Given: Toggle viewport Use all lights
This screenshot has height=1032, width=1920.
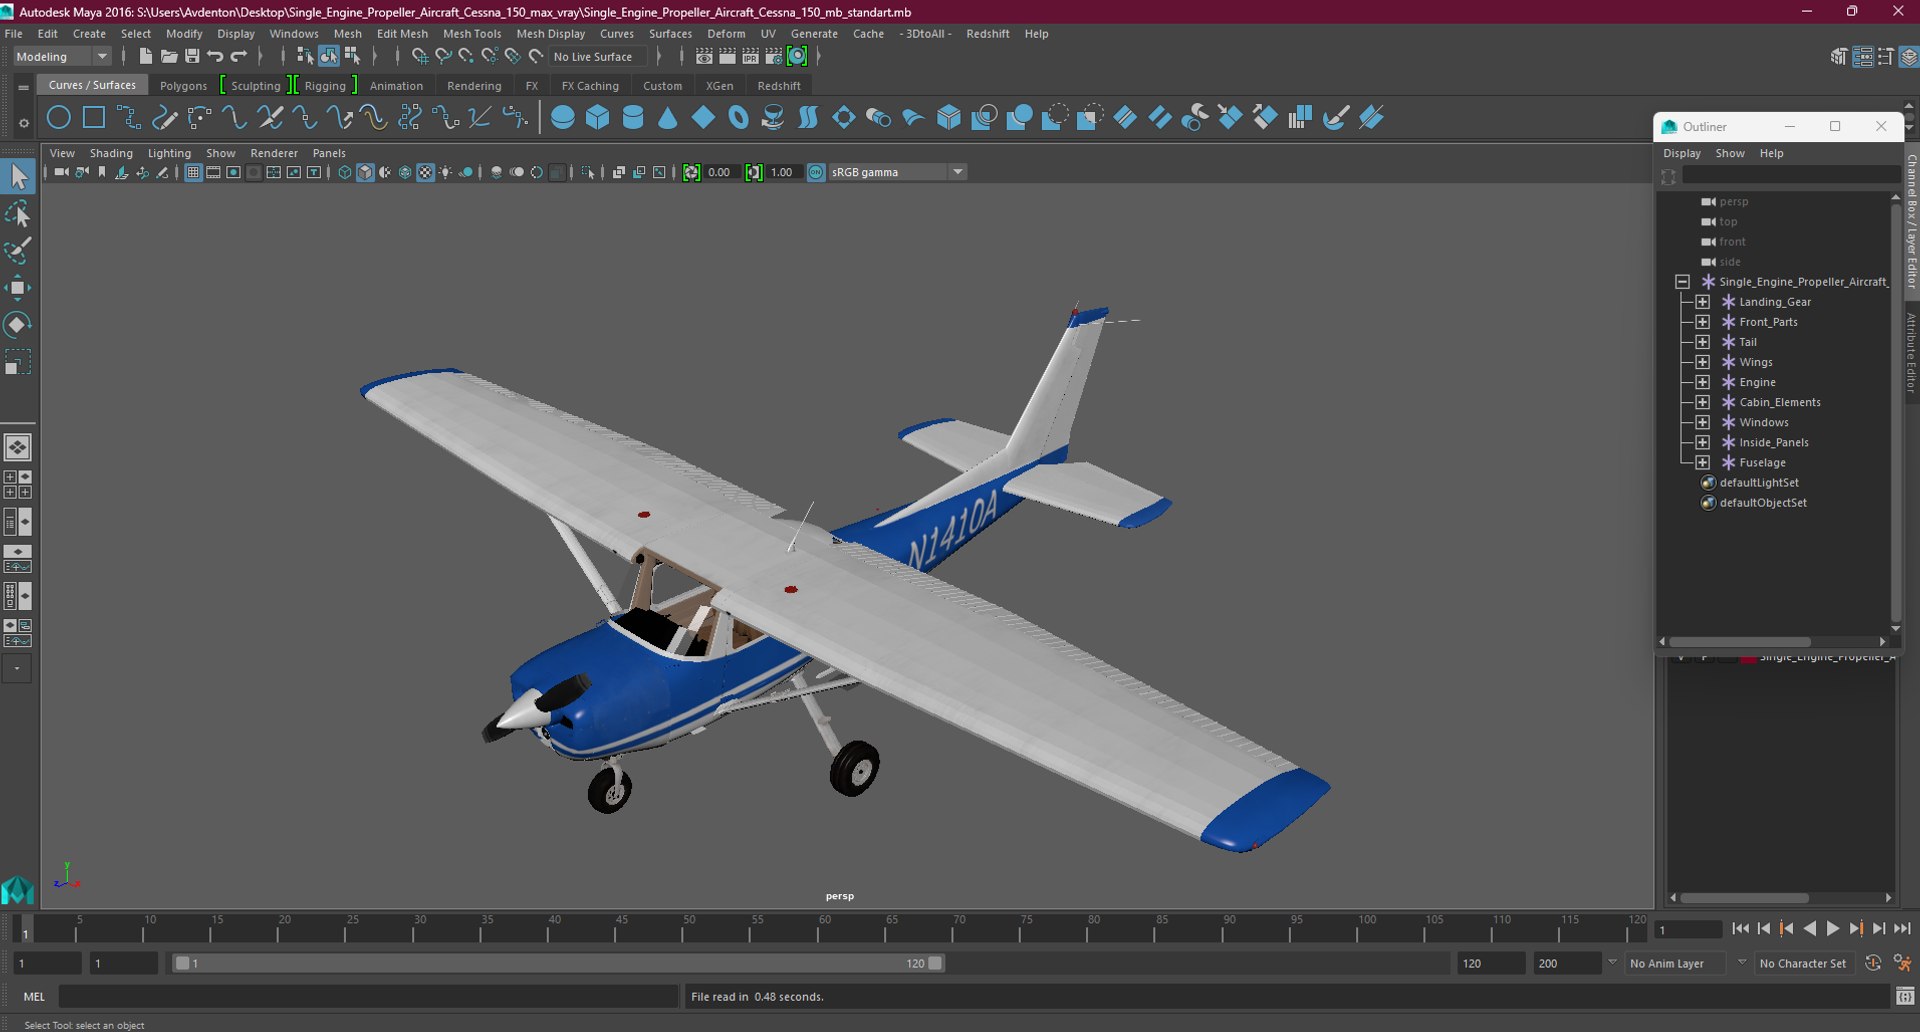Looking at the screenshot, I should 446,172.
